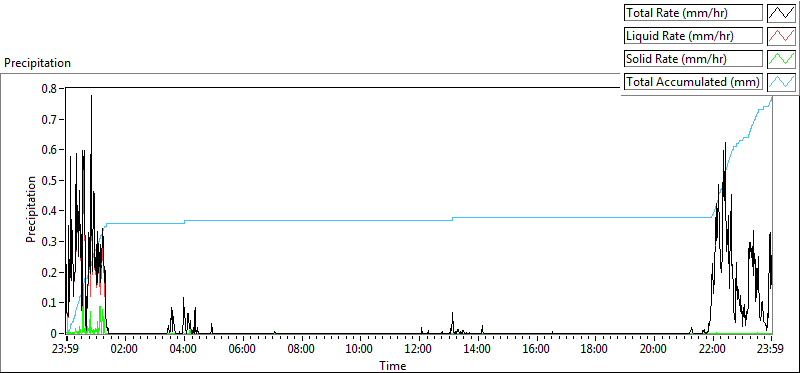
Task: Click the 16:00 time label
Action: [536, 350]
